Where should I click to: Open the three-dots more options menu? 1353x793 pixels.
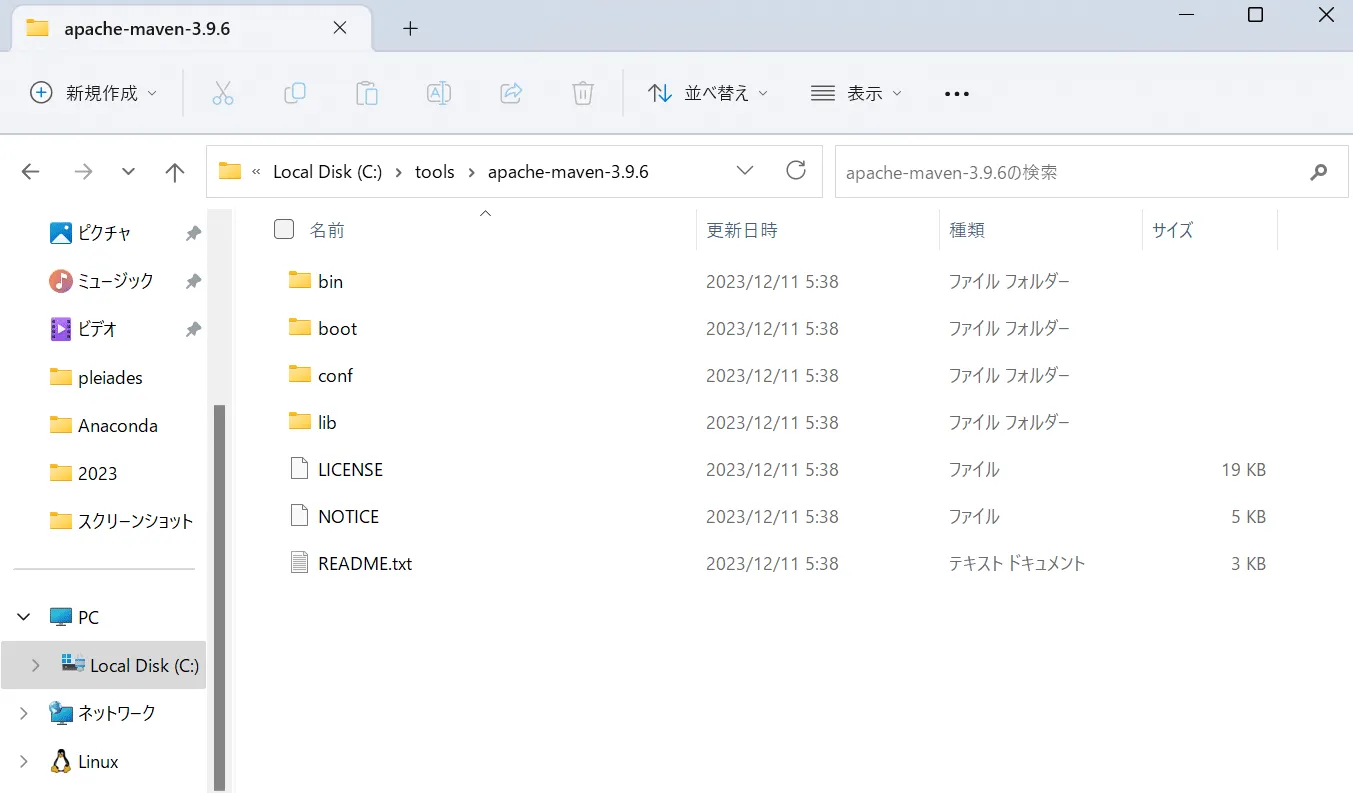click(x=957, y=94)
